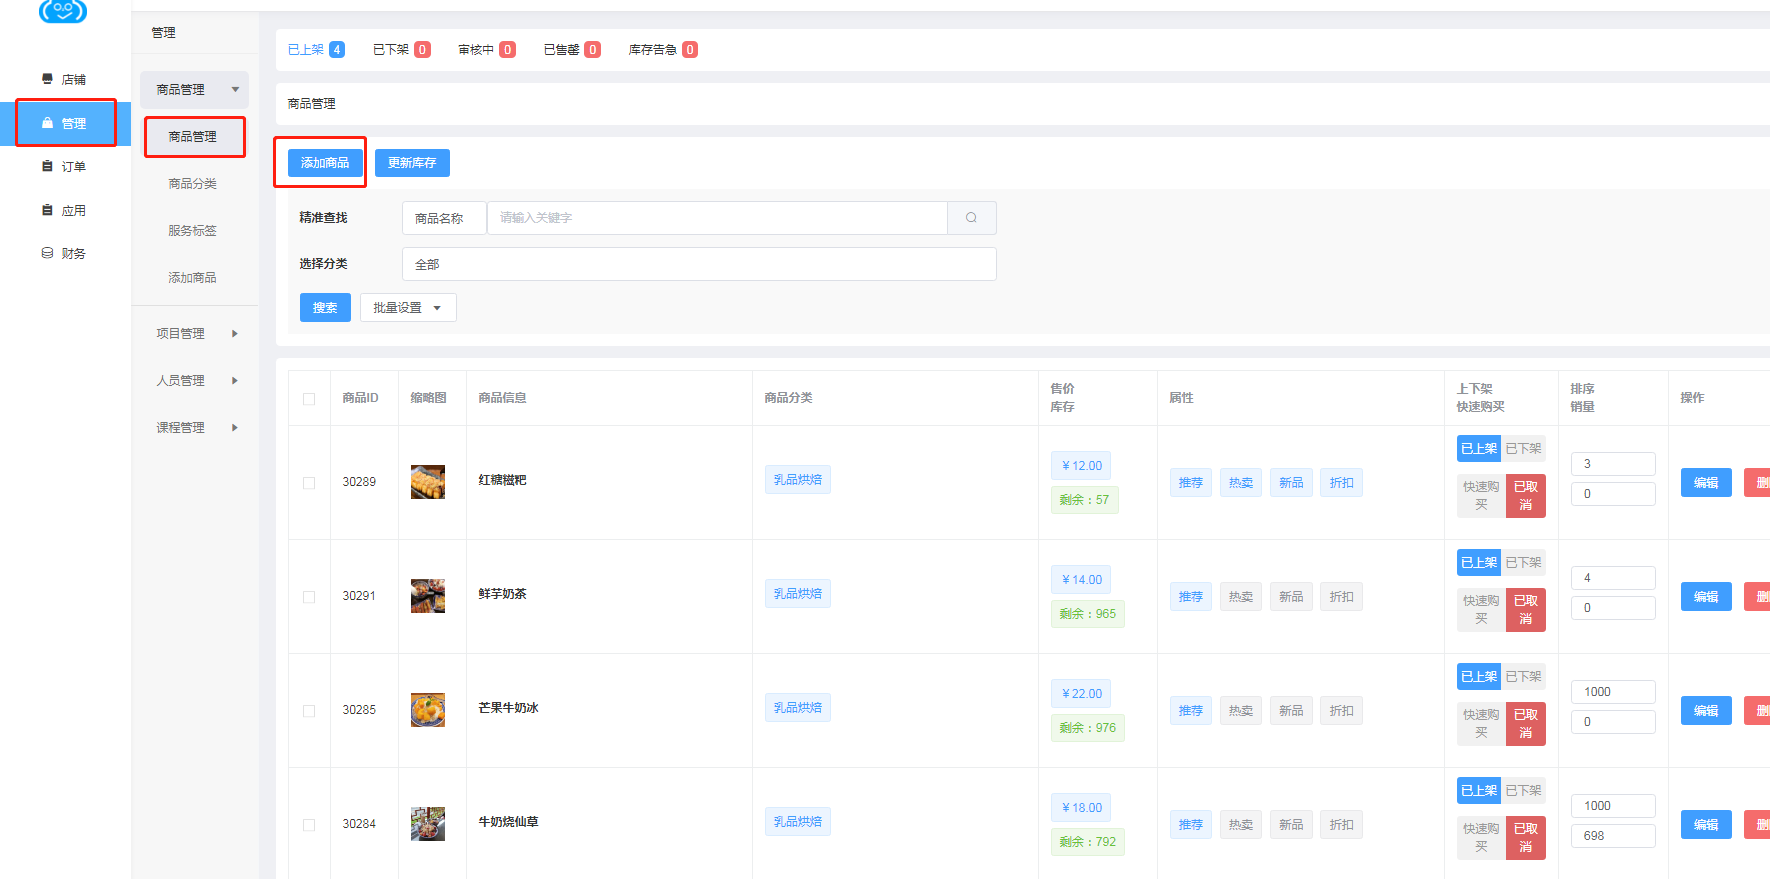Open the 商品名称 search-type dropdown
Image resolution: width=1770 pixels, height=879 pixels.
(444, 218)
